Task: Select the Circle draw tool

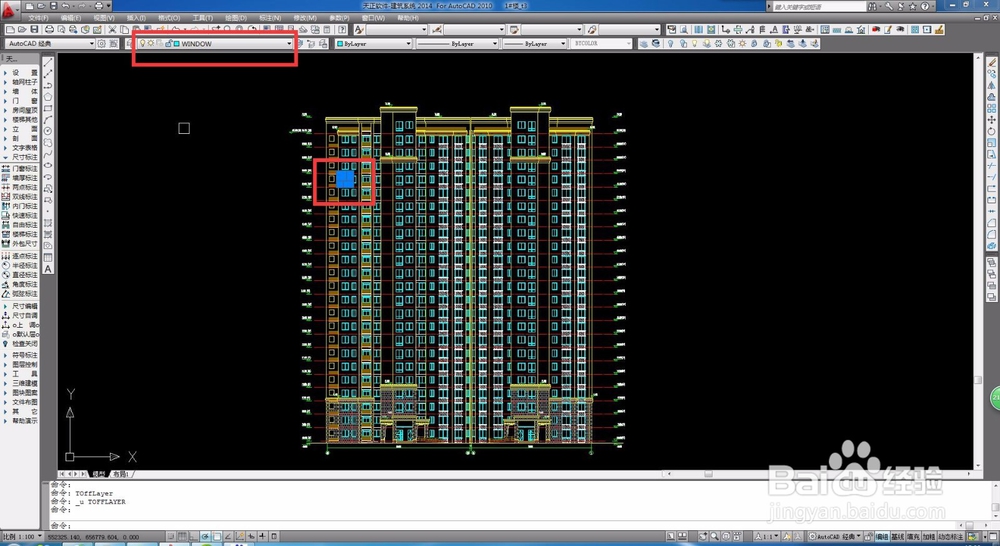Action: pyautogui.click(x=48, y=131)
